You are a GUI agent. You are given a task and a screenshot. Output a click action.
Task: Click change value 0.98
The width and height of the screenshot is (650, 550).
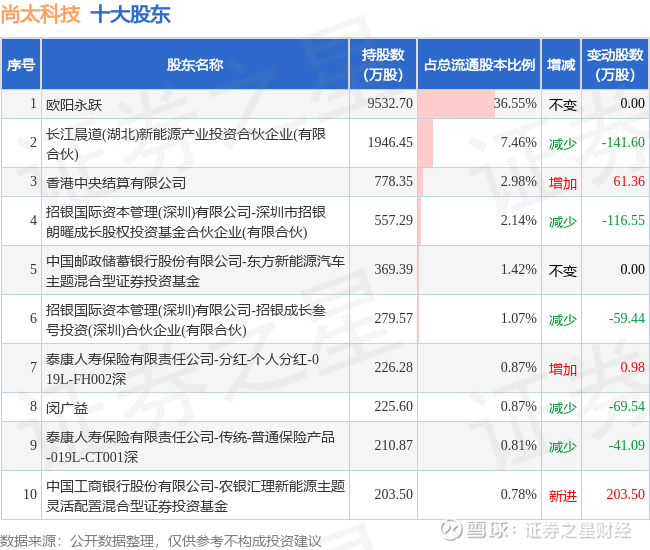click(x=633, y=367)
